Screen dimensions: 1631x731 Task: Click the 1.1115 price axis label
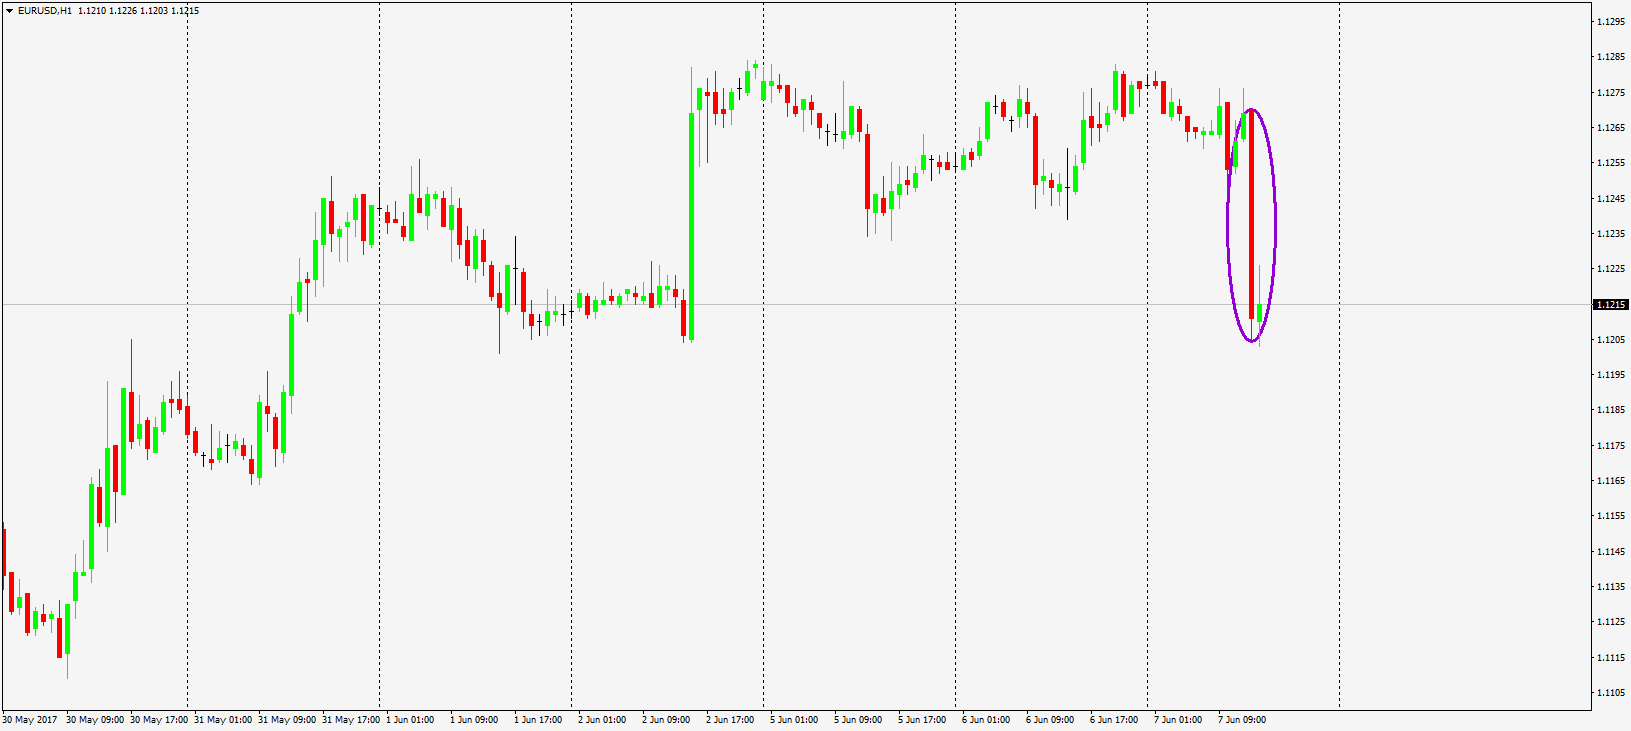pos(1611,658)
